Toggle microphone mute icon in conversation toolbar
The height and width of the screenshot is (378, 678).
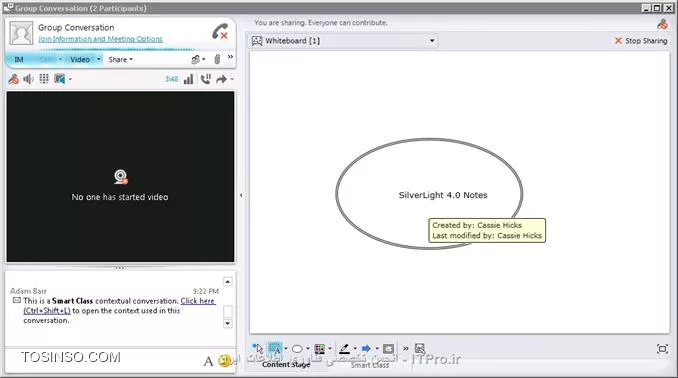[14, 79]
